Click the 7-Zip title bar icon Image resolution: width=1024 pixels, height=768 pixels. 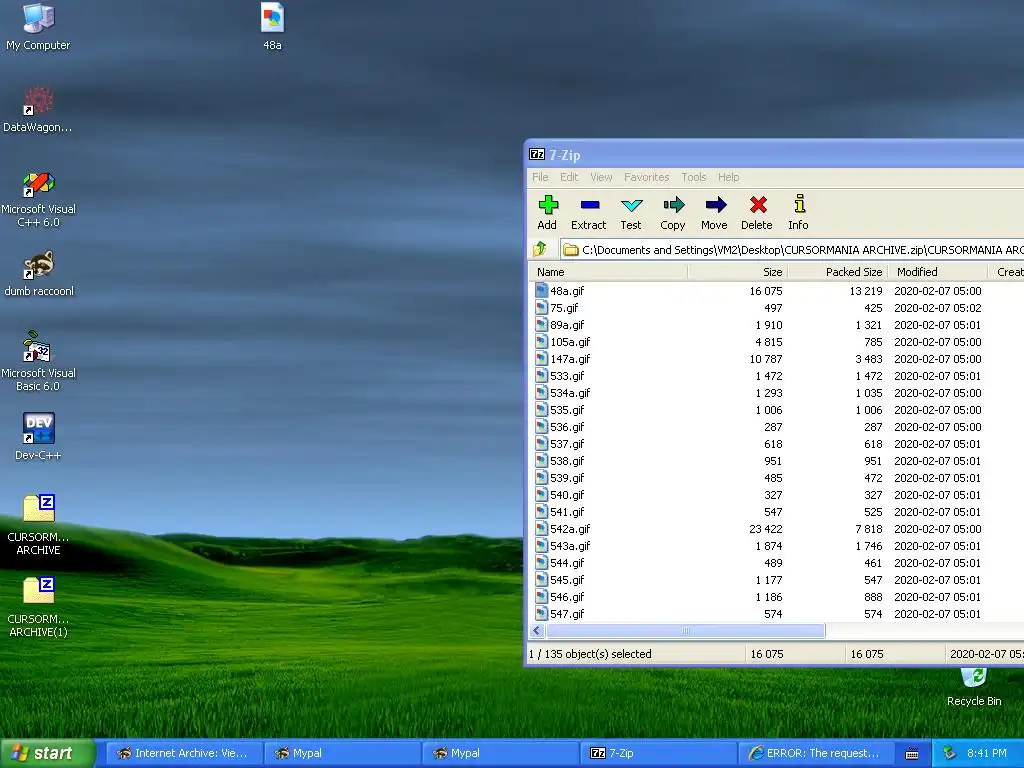(537, 155)
